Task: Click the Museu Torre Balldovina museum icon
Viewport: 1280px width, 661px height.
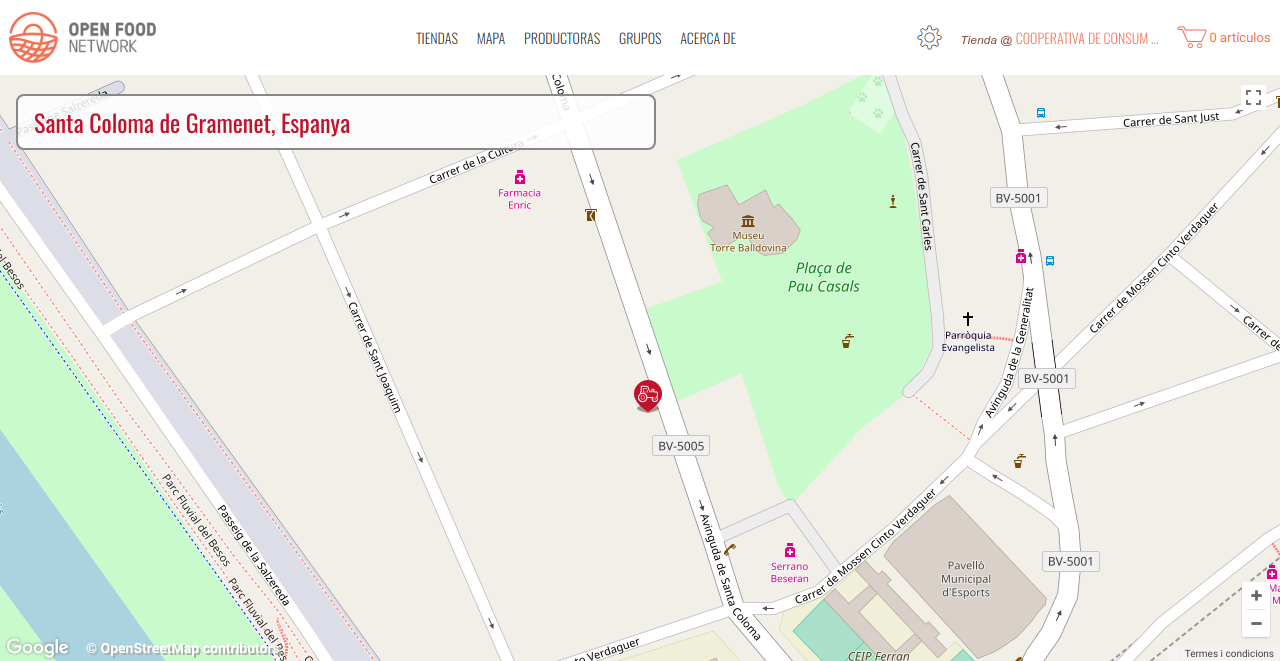Action: pos(747,221)
